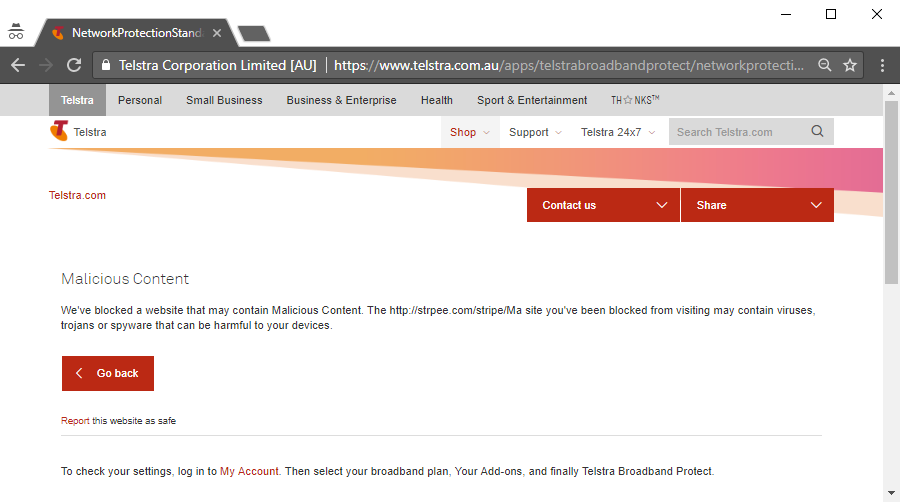Click the Telstra Corporation Limited [AU] certificate label

pos(218,65)
